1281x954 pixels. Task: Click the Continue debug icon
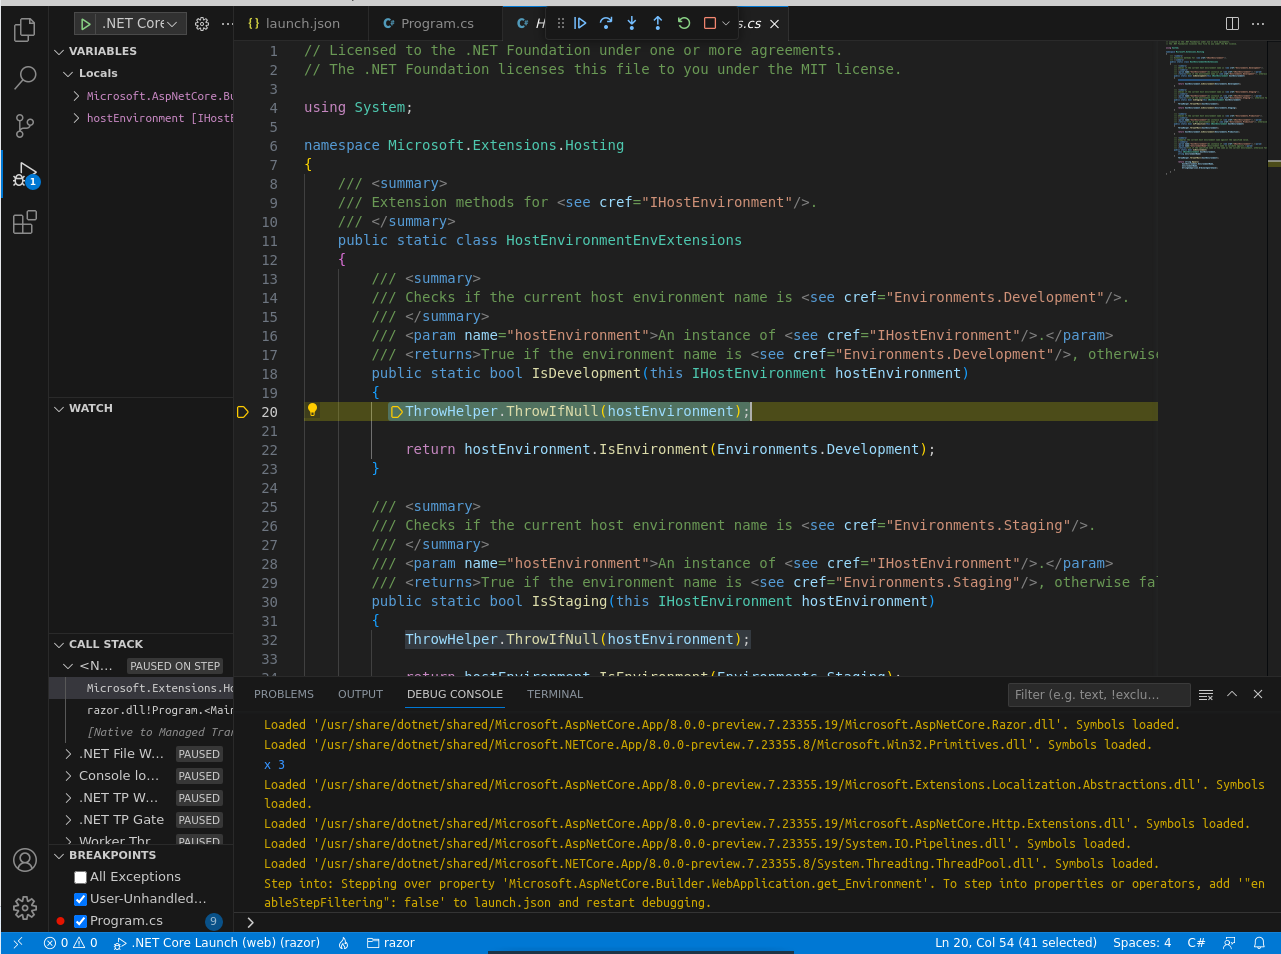click(580, 22)
